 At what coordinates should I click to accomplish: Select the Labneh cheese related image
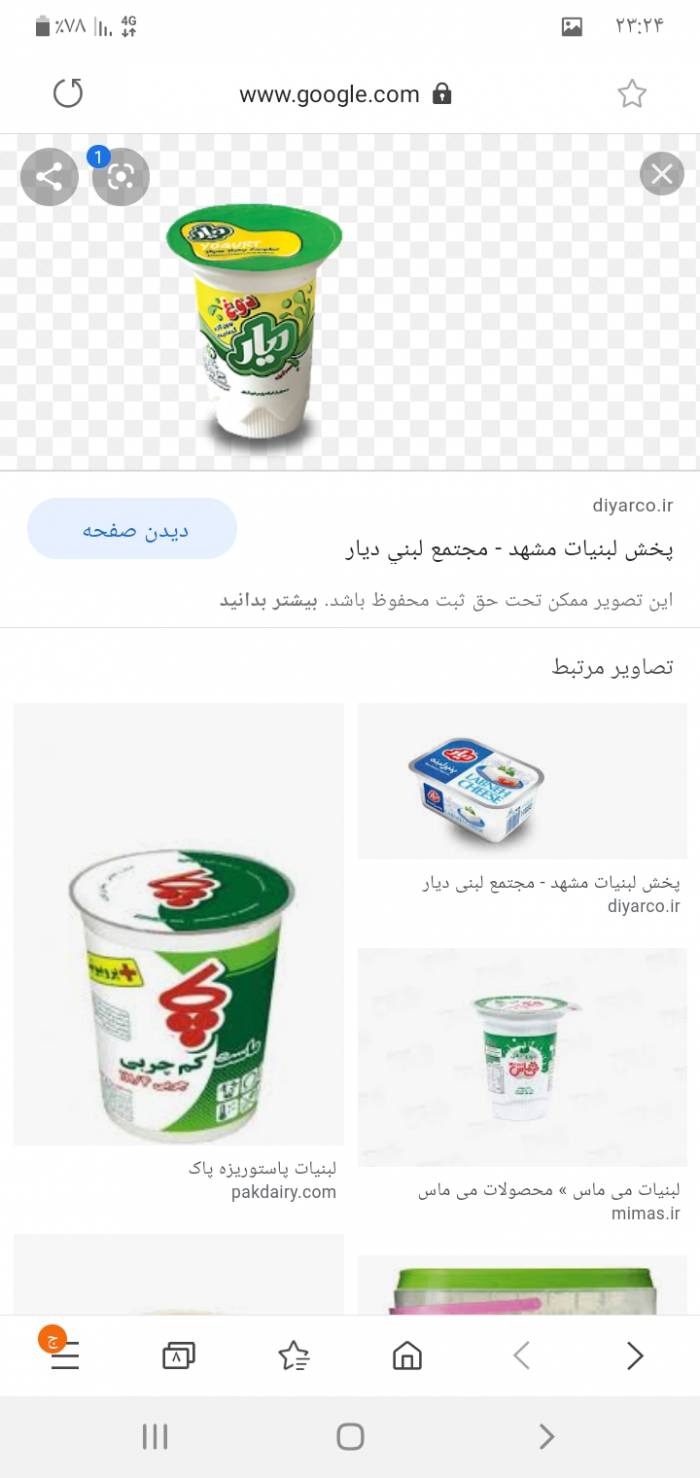click(x=522, y=781)
